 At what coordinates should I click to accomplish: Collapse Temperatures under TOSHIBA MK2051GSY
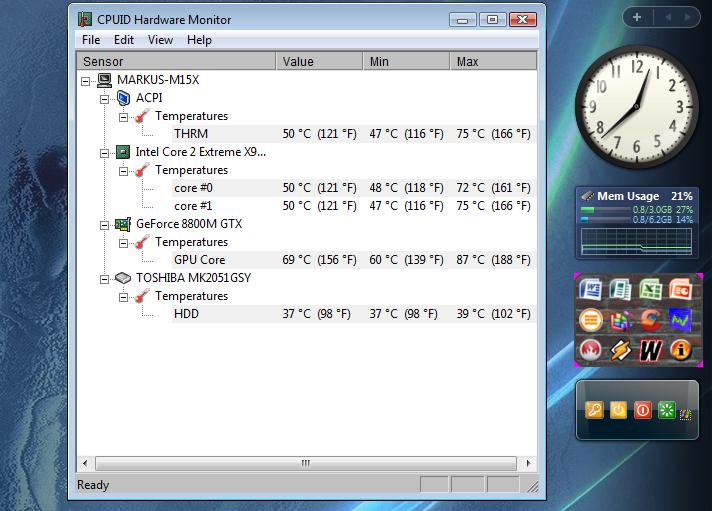click(124, 298)
